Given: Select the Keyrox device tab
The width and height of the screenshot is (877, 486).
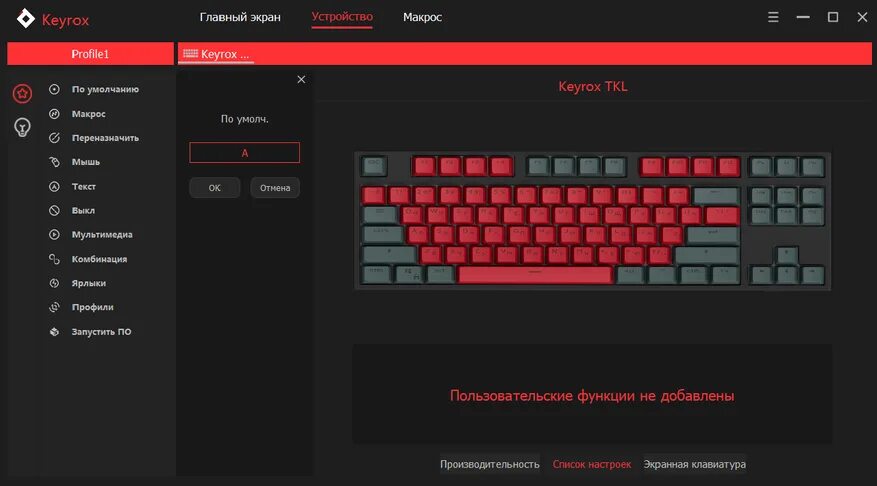Looking at the screenshot, I should [x=216, y=54].
